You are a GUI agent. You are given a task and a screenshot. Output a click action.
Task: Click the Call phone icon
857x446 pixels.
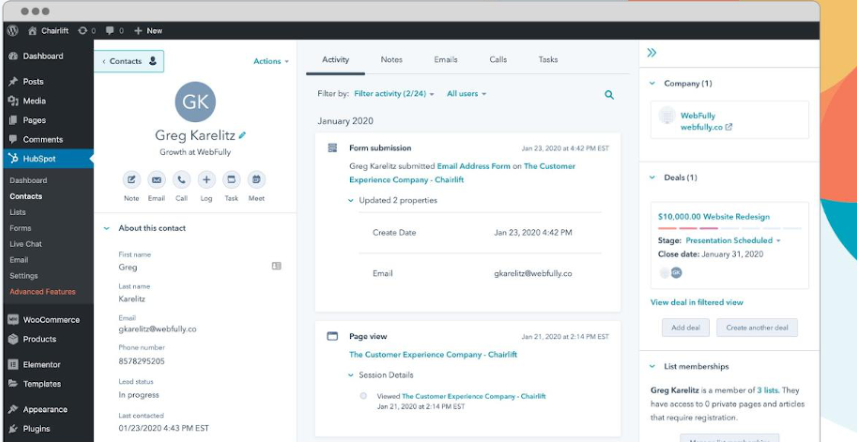click(181, 179)
